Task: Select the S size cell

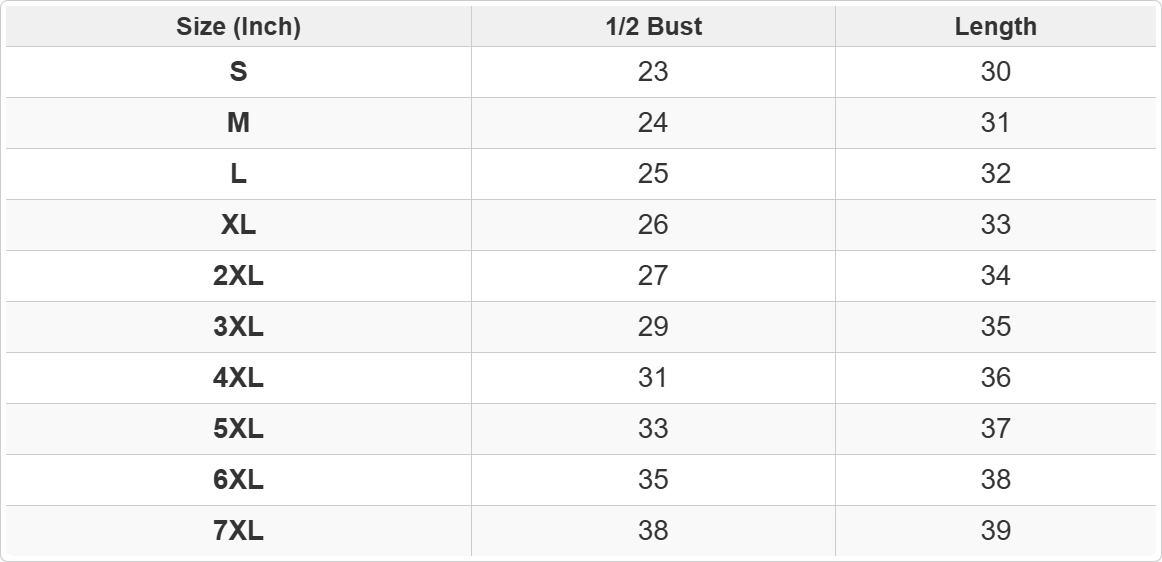Action: coord(239,72)
